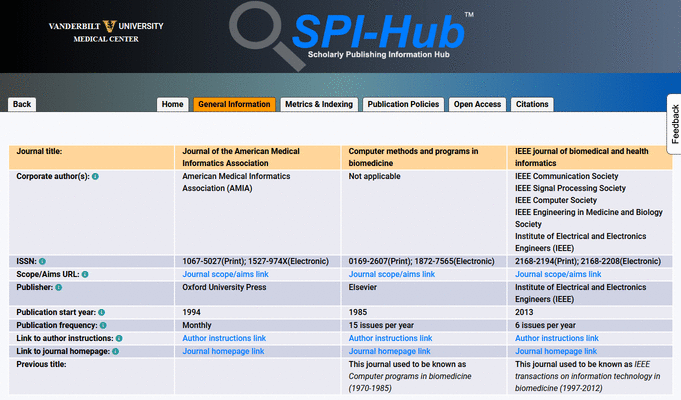Click ISSN value 0169-2607(Print)

point(379,261)
